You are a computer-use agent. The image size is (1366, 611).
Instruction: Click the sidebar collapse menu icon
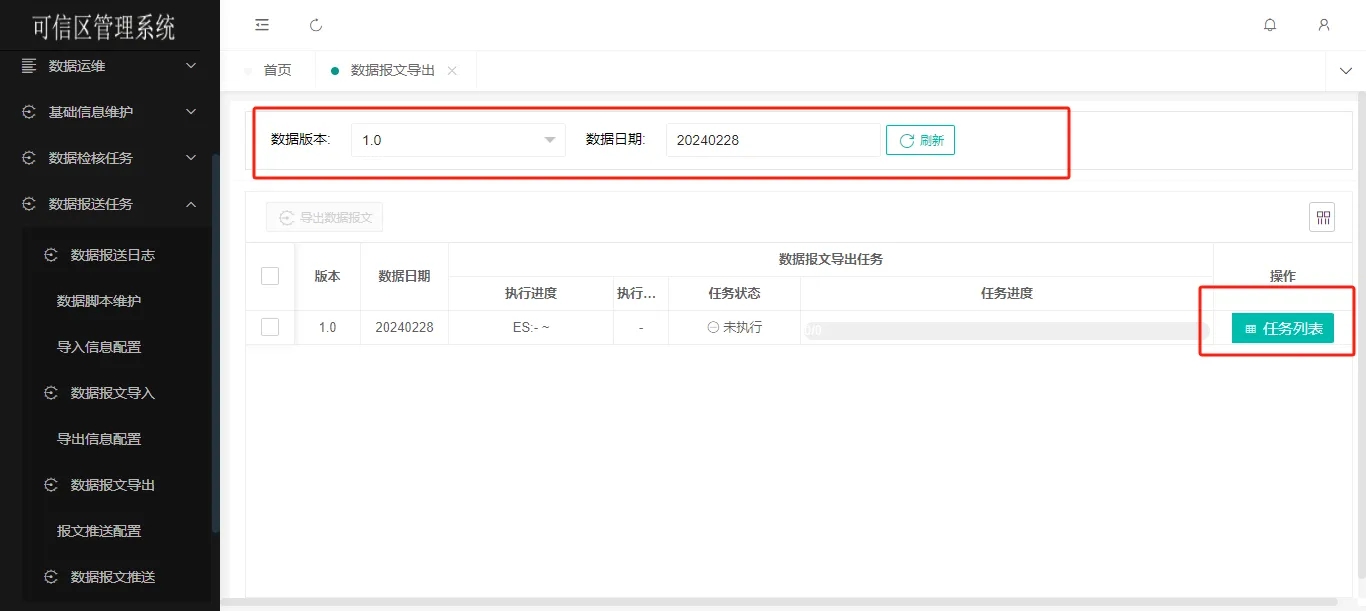tap(262, 25)
